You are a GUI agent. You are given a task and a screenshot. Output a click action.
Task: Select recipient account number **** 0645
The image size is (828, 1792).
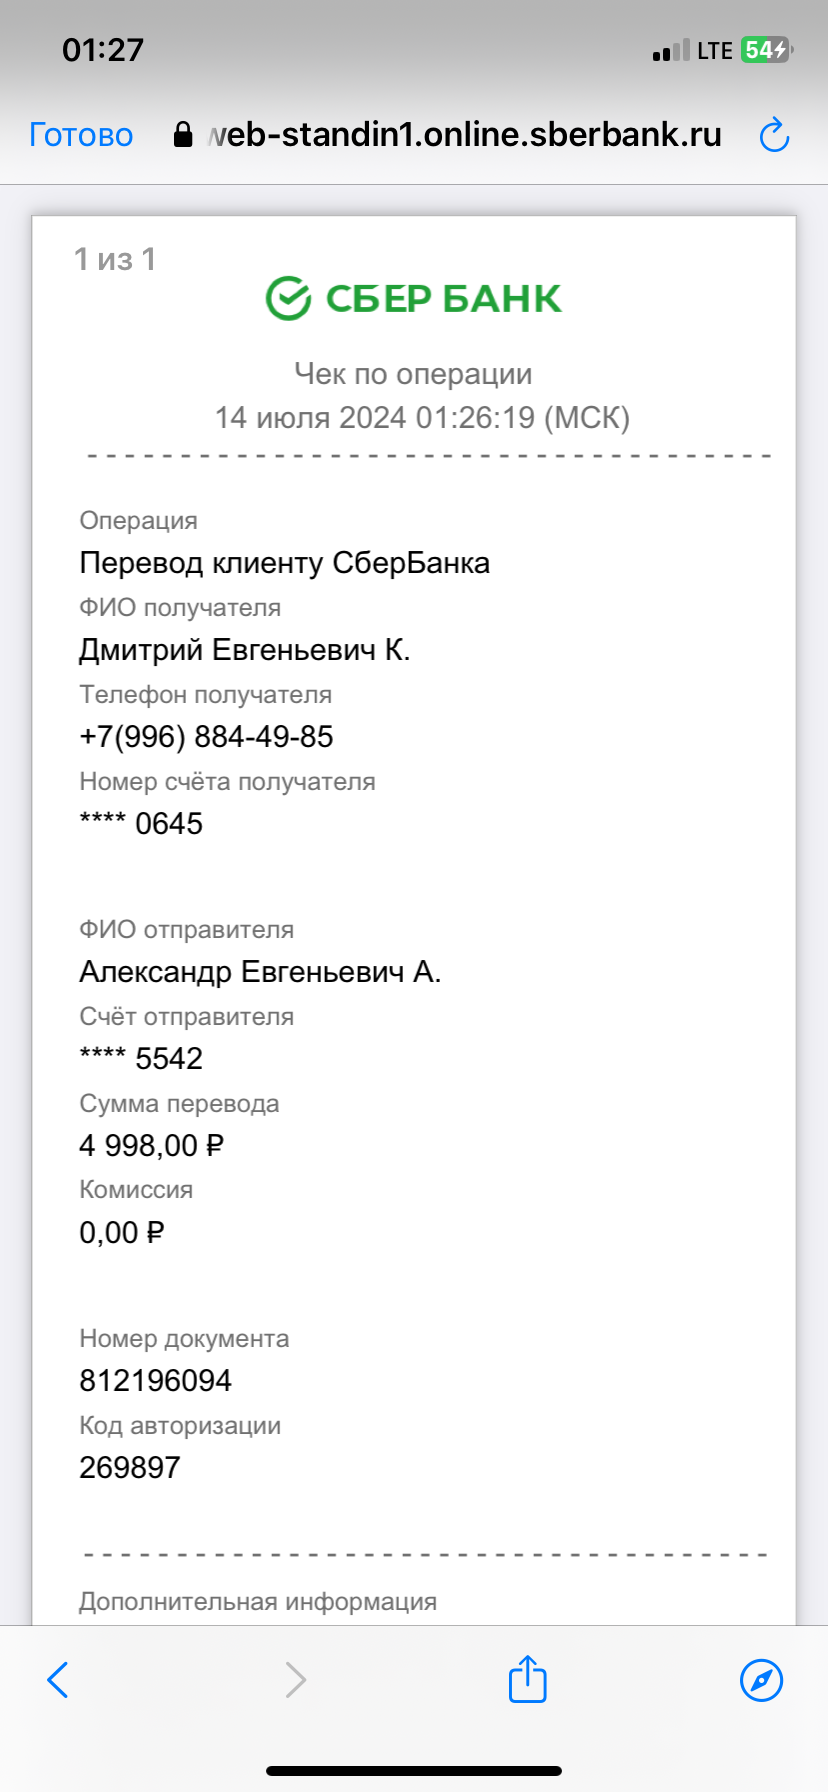pos(141,824)
